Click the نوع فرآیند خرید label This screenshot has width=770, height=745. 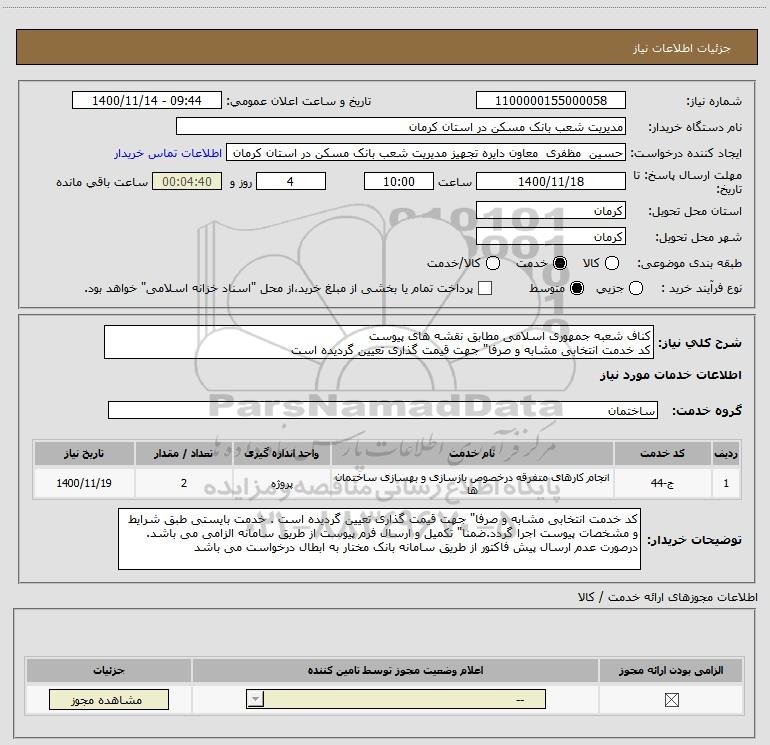(x=701, y=288)
